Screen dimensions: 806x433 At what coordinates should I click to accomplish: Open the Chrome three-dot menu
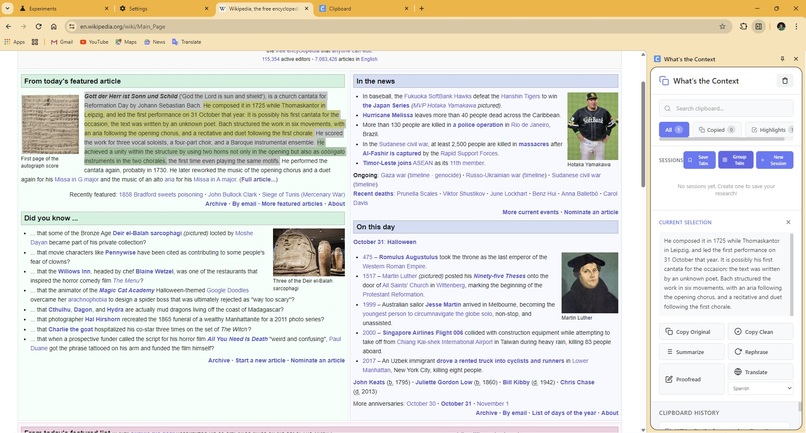tap(796, 26)
